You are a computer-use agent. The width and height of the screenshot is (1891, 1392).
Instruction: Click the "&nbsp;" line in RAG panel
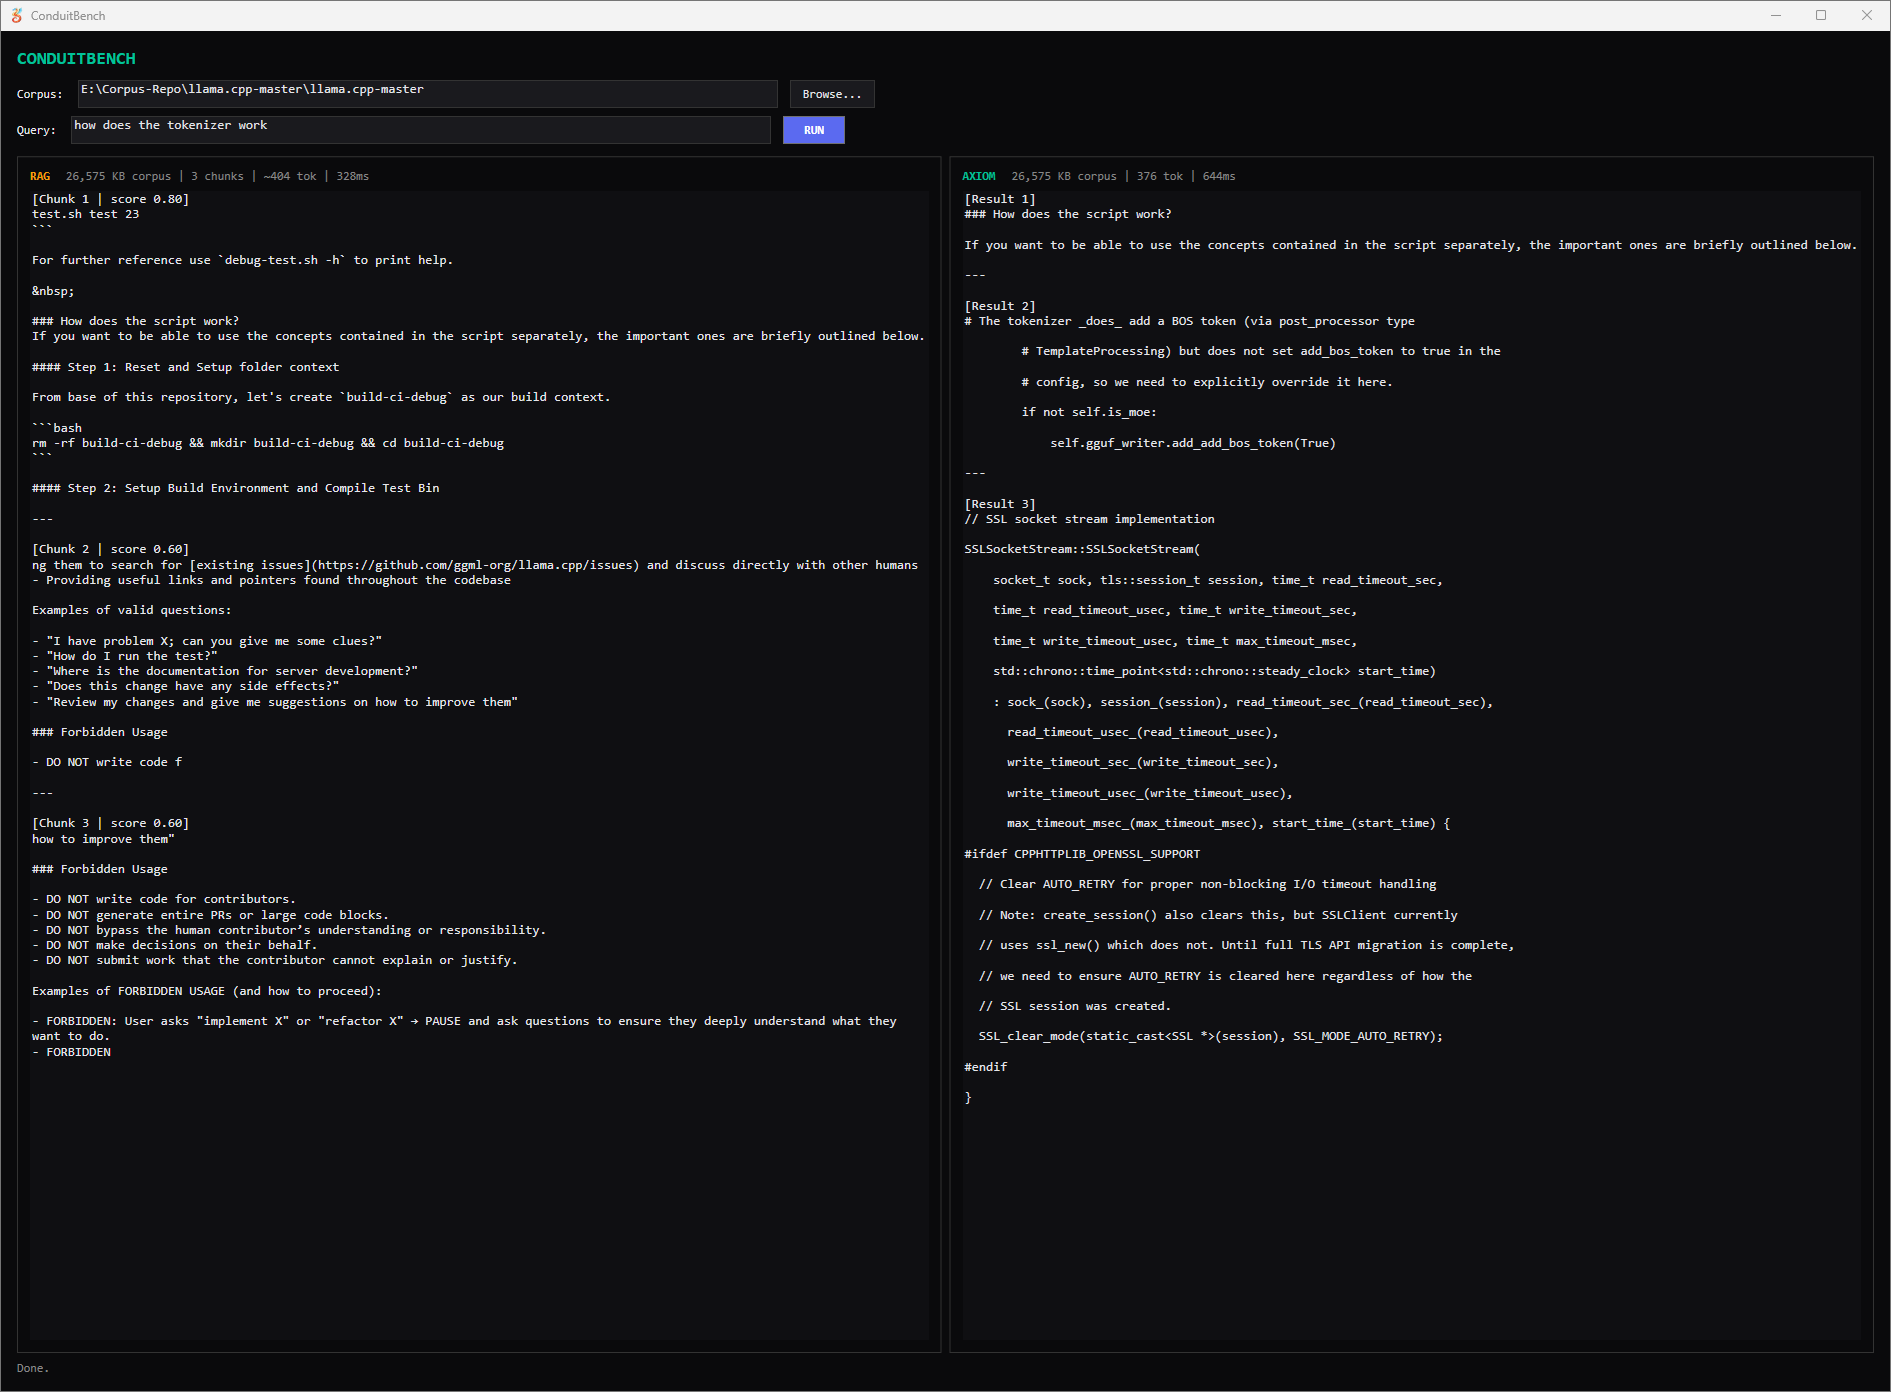tap(53, 291)
